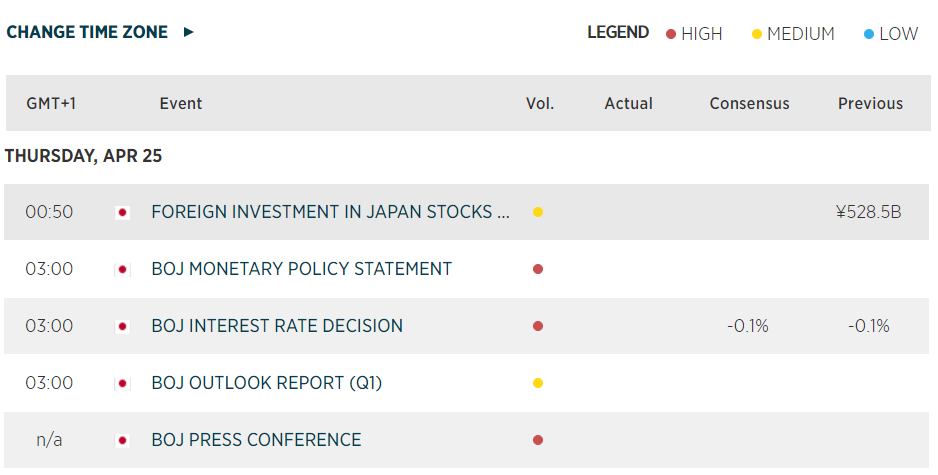938x475 pixels.
Task: Click Japan flag beside BOJ Interest Rate Decision
Action: [x=122, y=326]
